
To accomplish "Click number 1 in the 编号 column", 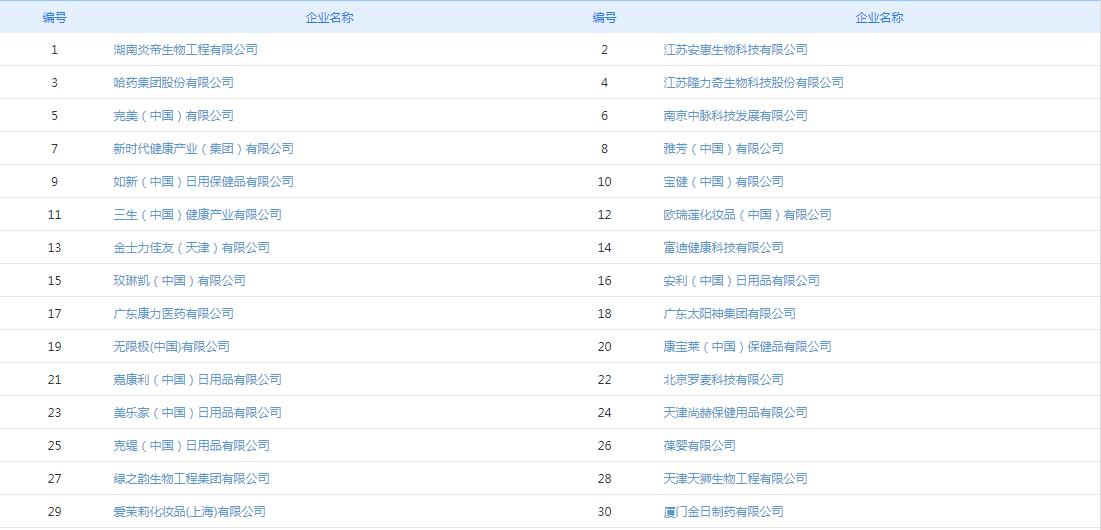I will (55, 50).
